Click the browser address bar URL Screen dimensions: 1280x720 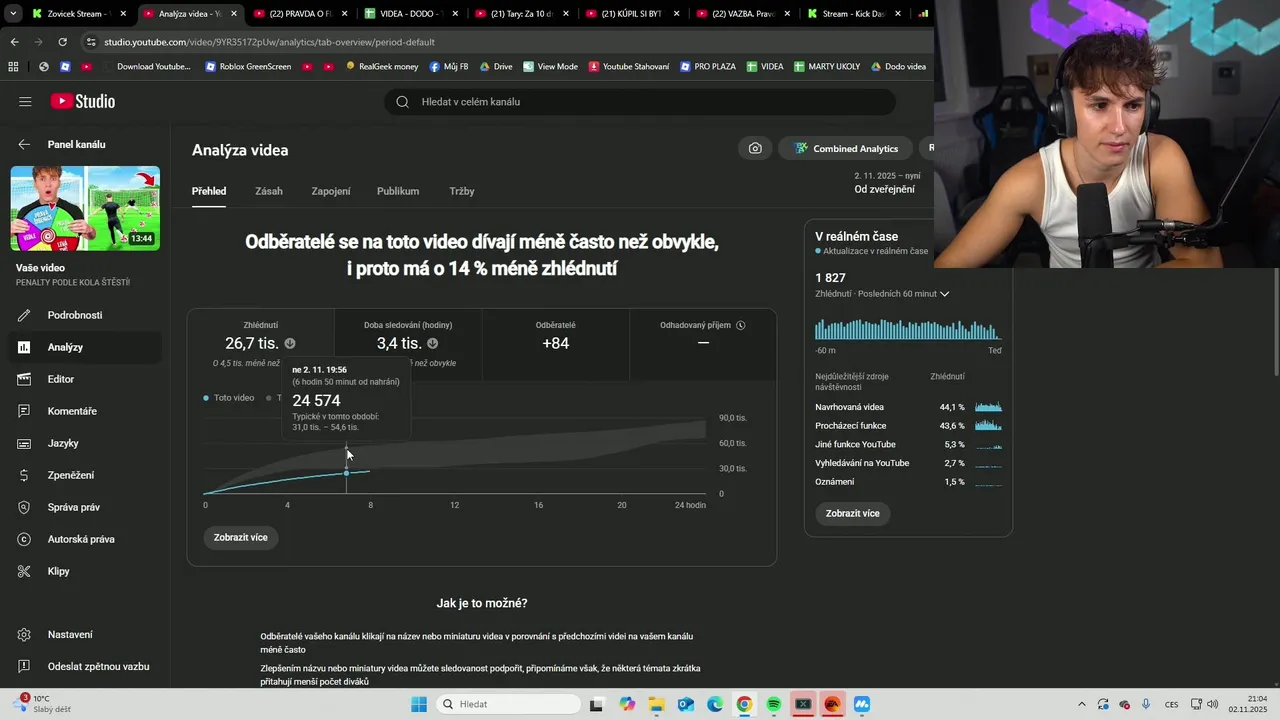(269, 42)
